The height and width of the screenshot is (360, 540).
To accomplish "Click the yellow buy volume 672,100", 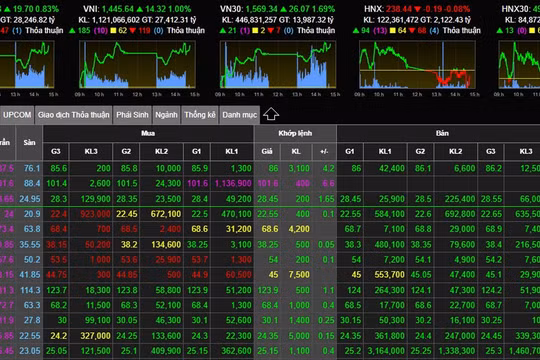I will point(166,214).
